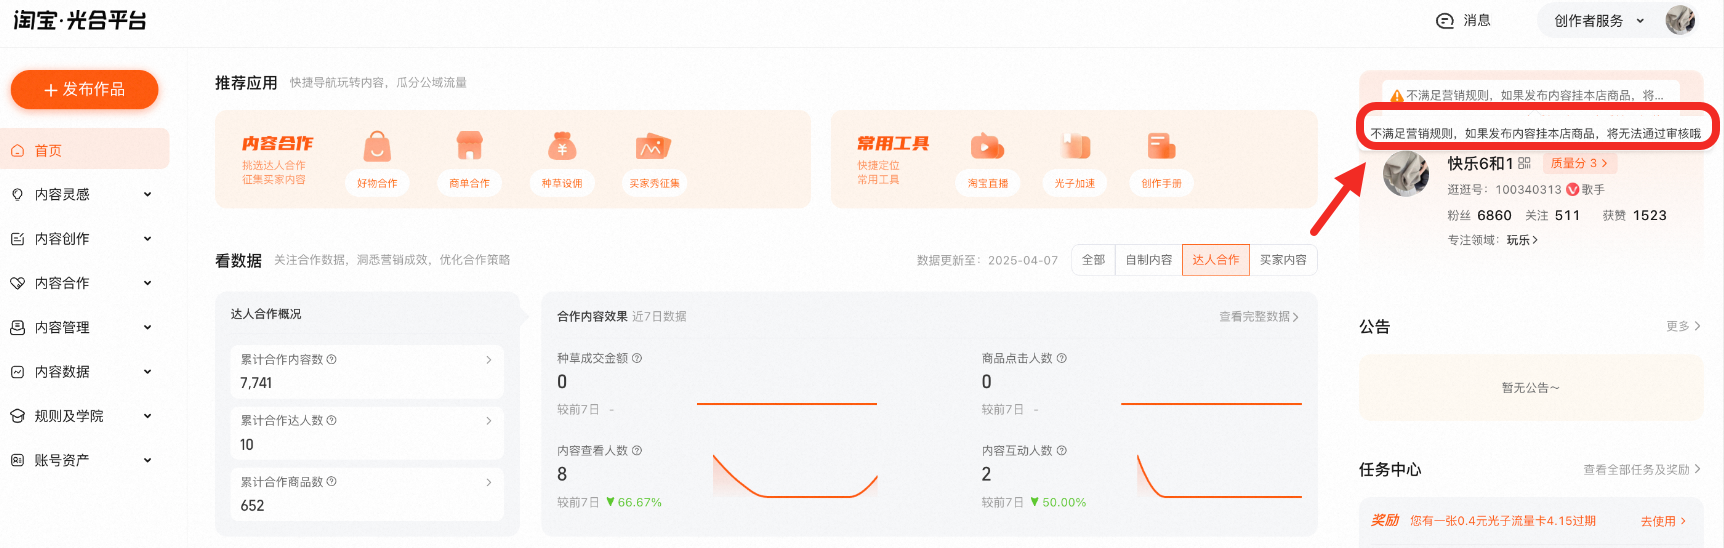Expand the 内容灵感 menu chevron
Screen dimensions: 1724x548
[147, 195]
